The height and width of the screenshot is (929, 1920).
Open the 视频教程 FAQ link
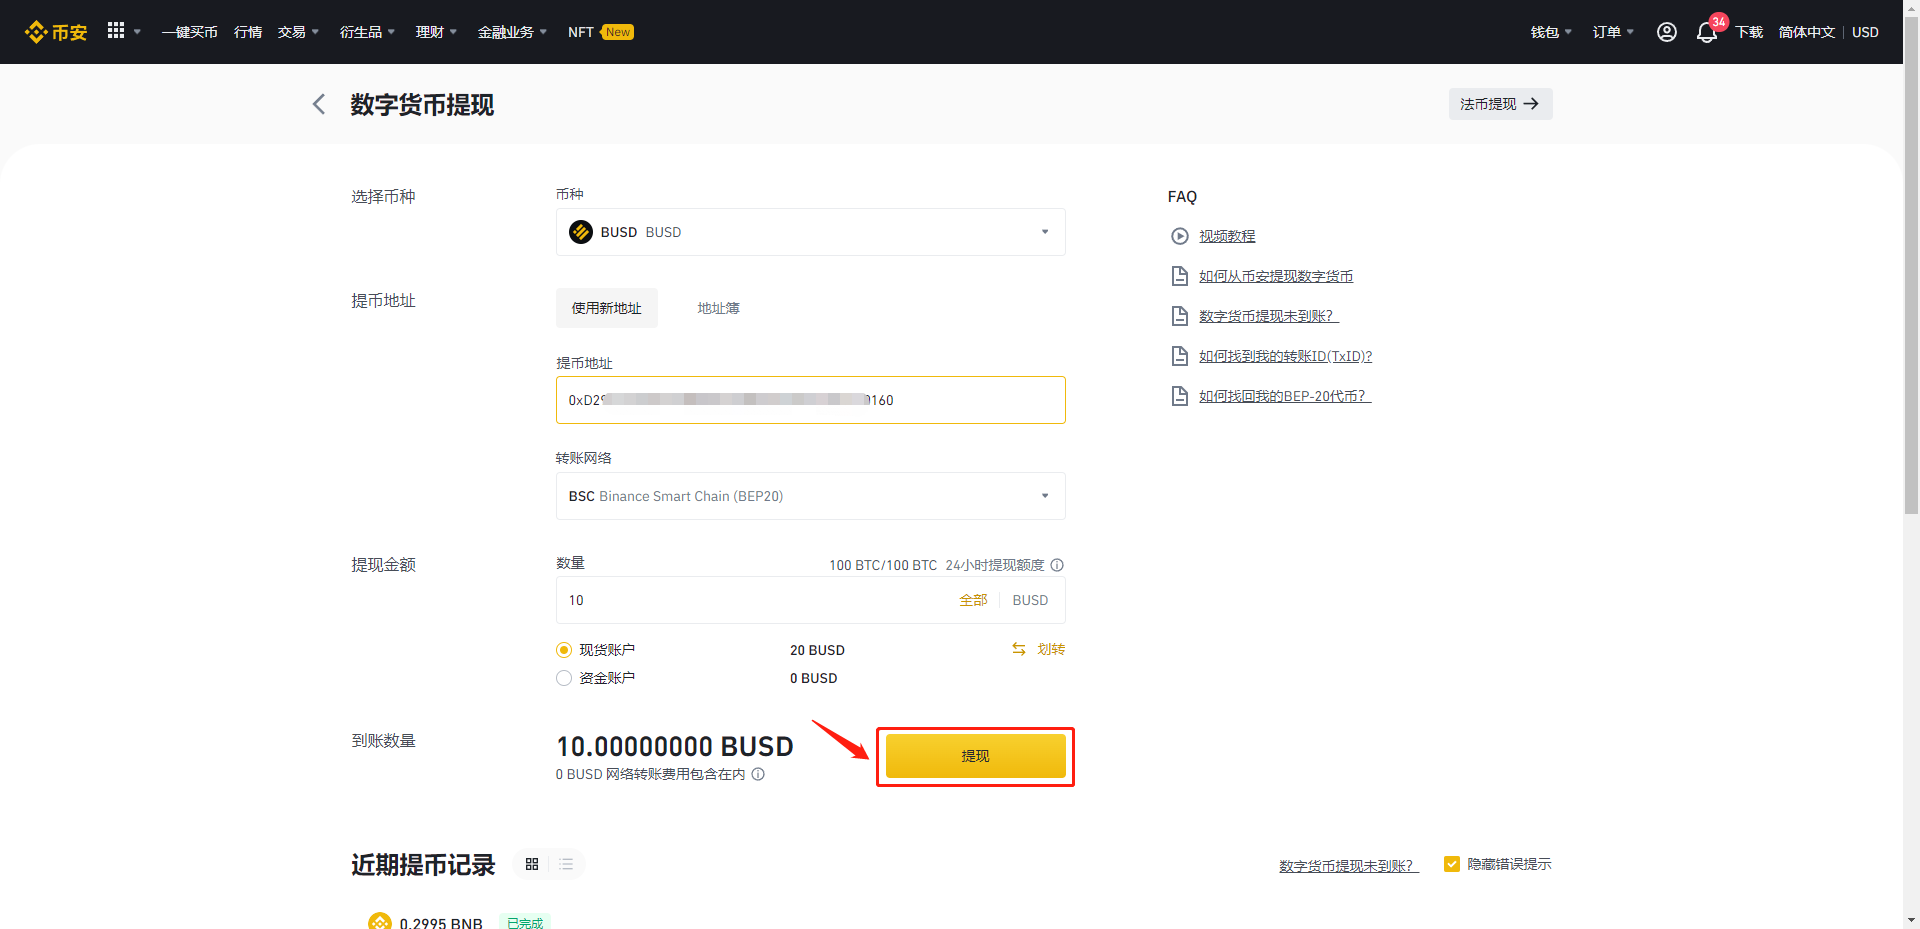coord(1227,236)
